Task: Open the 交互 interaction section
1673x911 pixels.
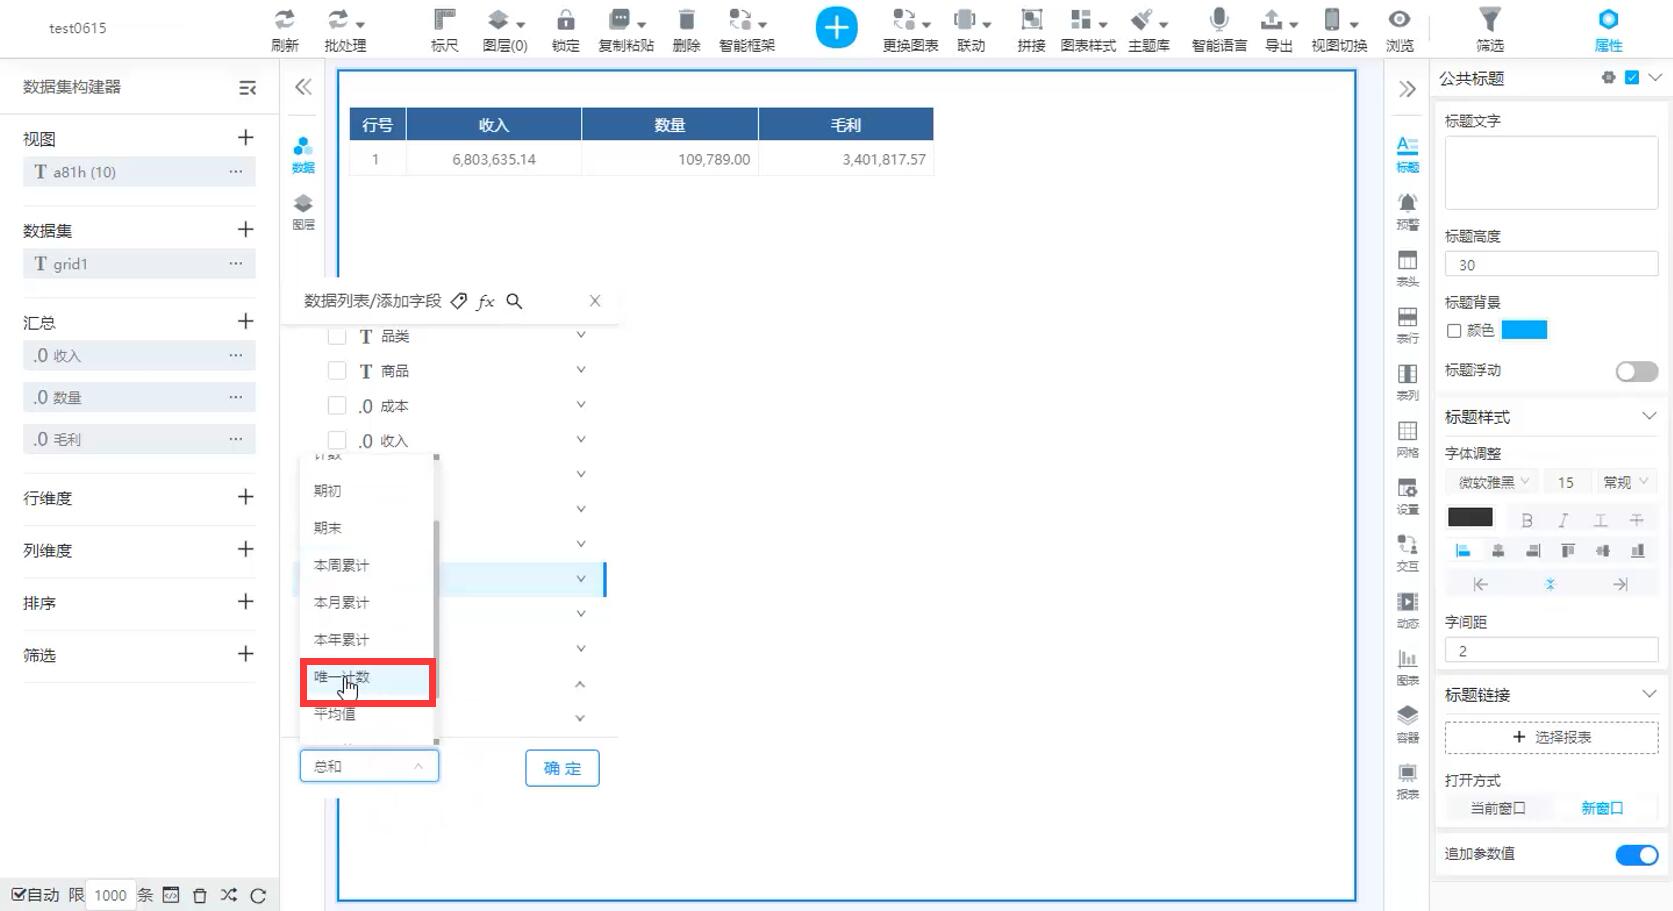Action: tap(1407, 552)
